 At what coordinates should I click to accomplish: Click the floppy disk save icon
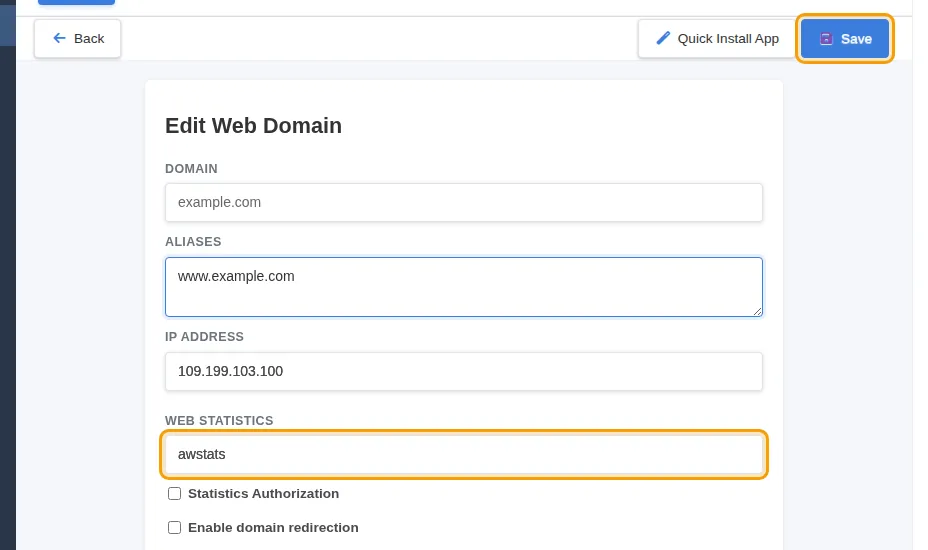click(826, 38)
